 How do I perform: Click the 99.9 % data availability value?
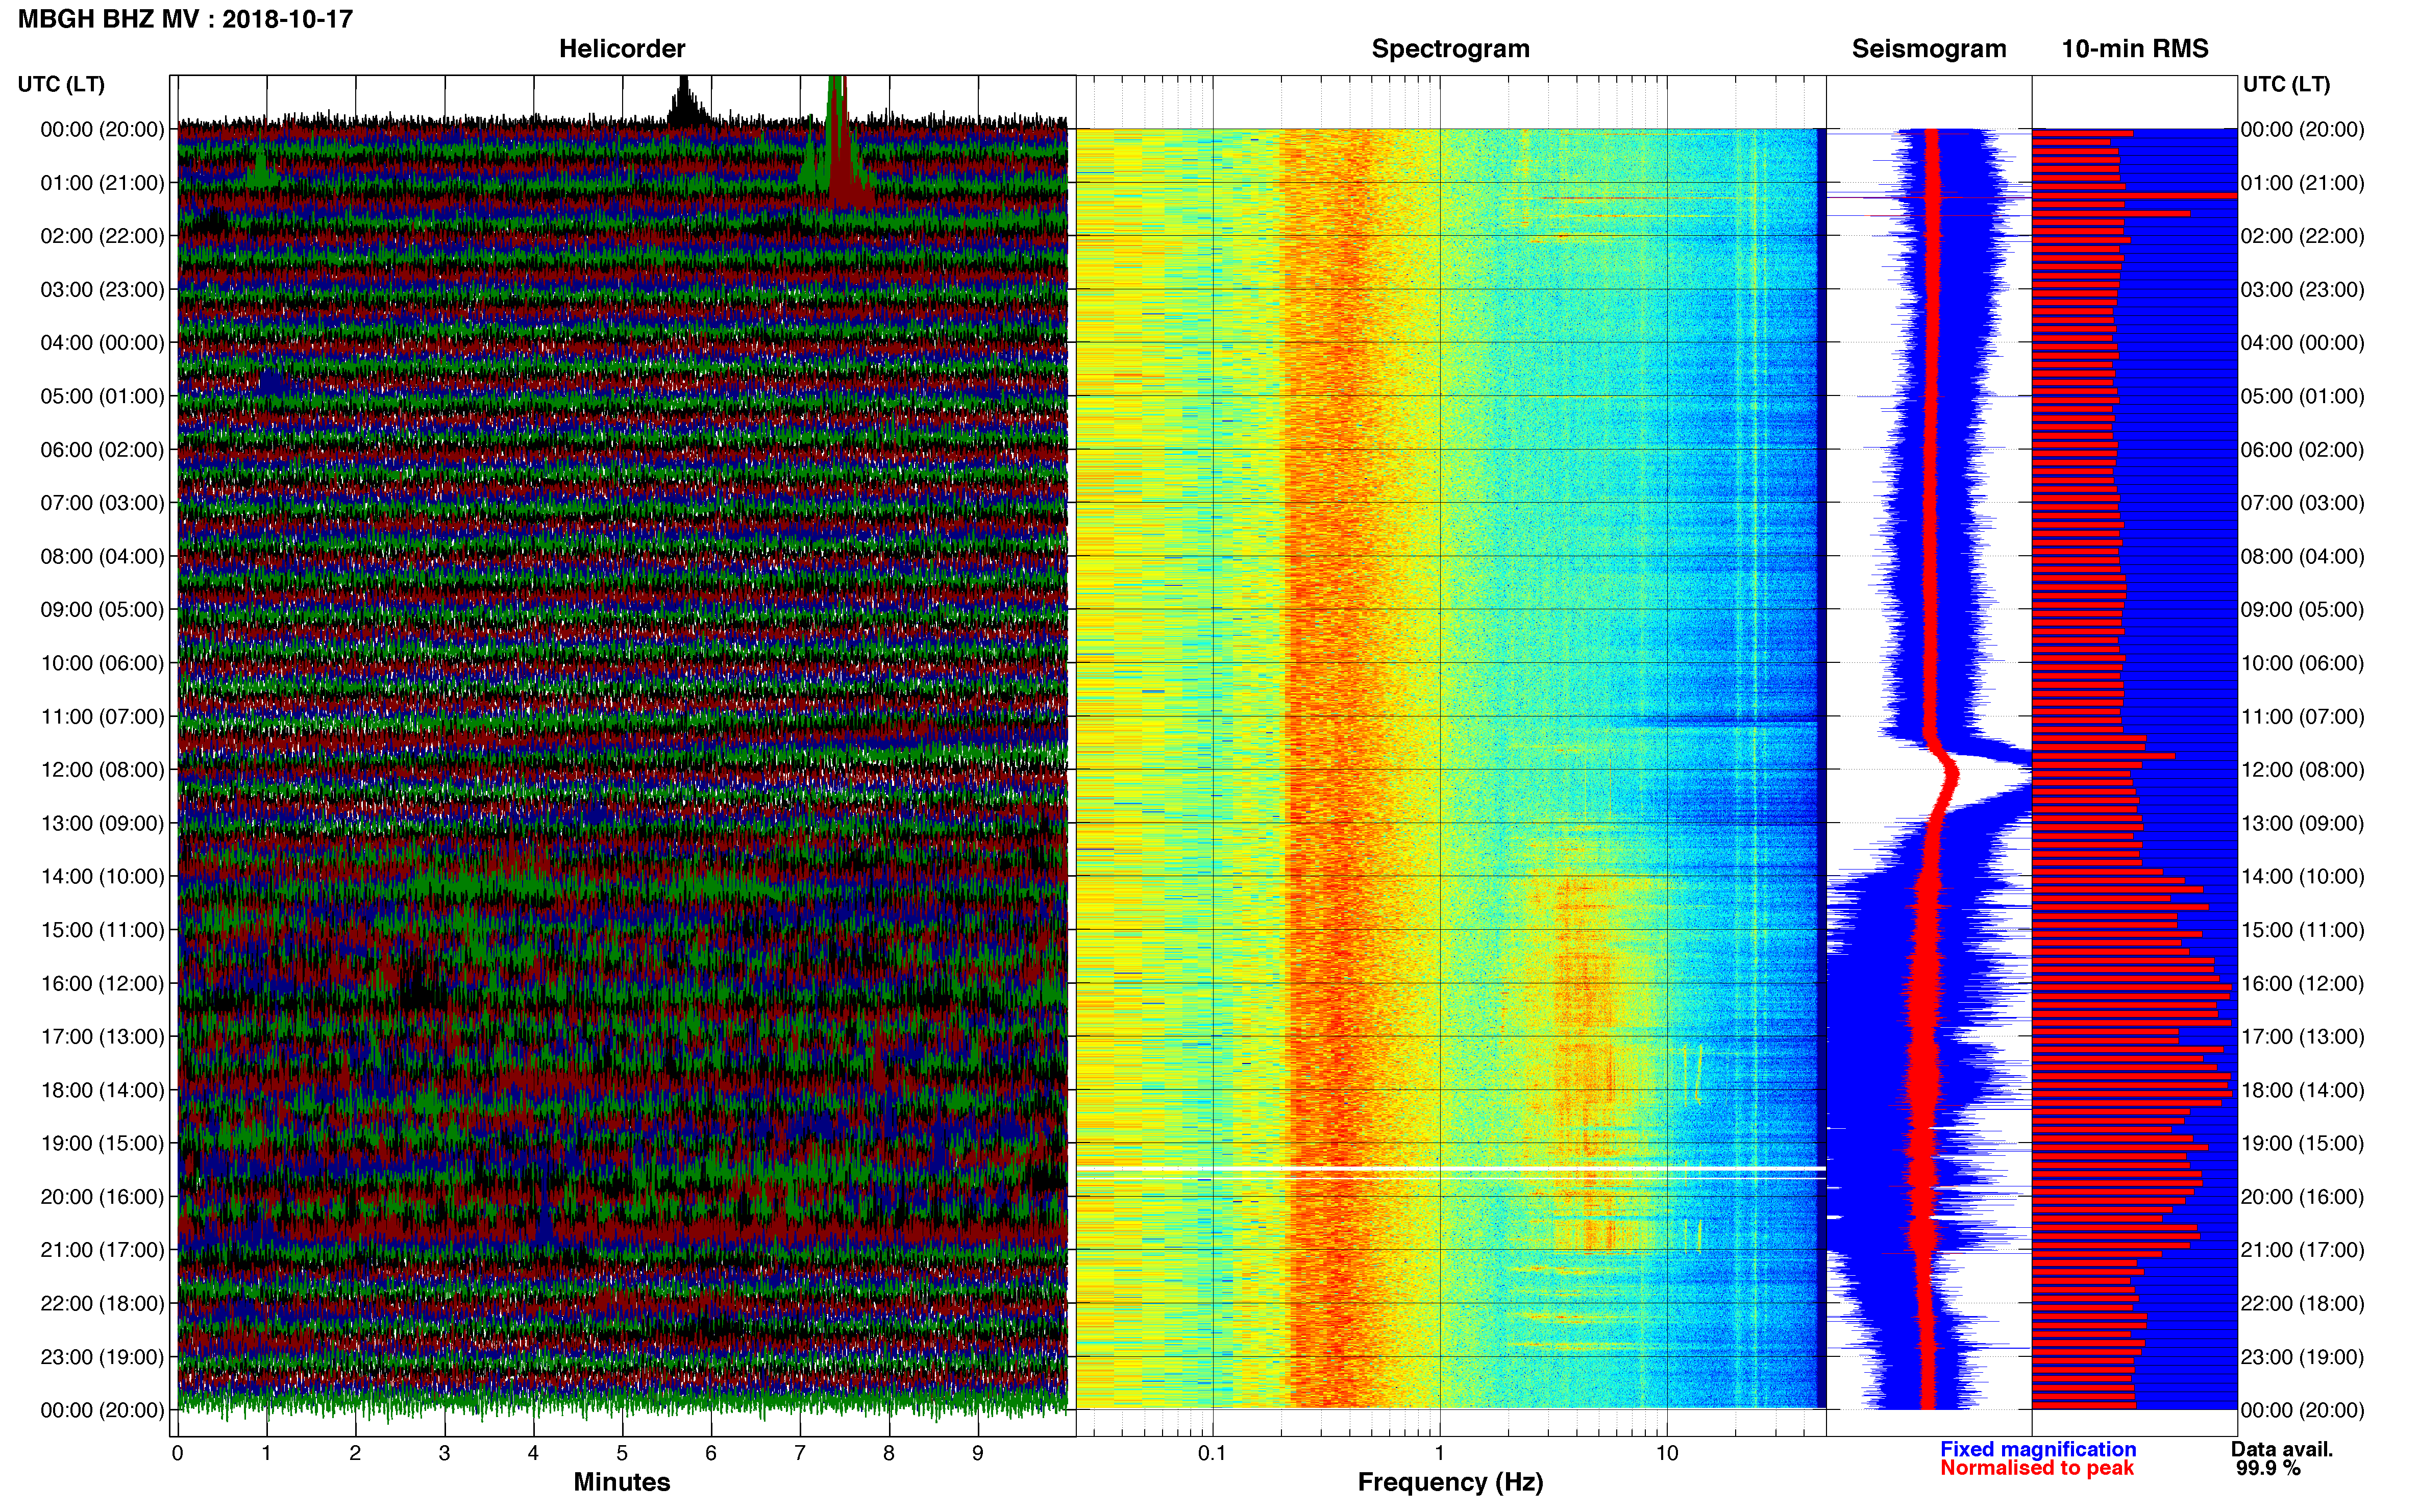coord(2268,1468)
